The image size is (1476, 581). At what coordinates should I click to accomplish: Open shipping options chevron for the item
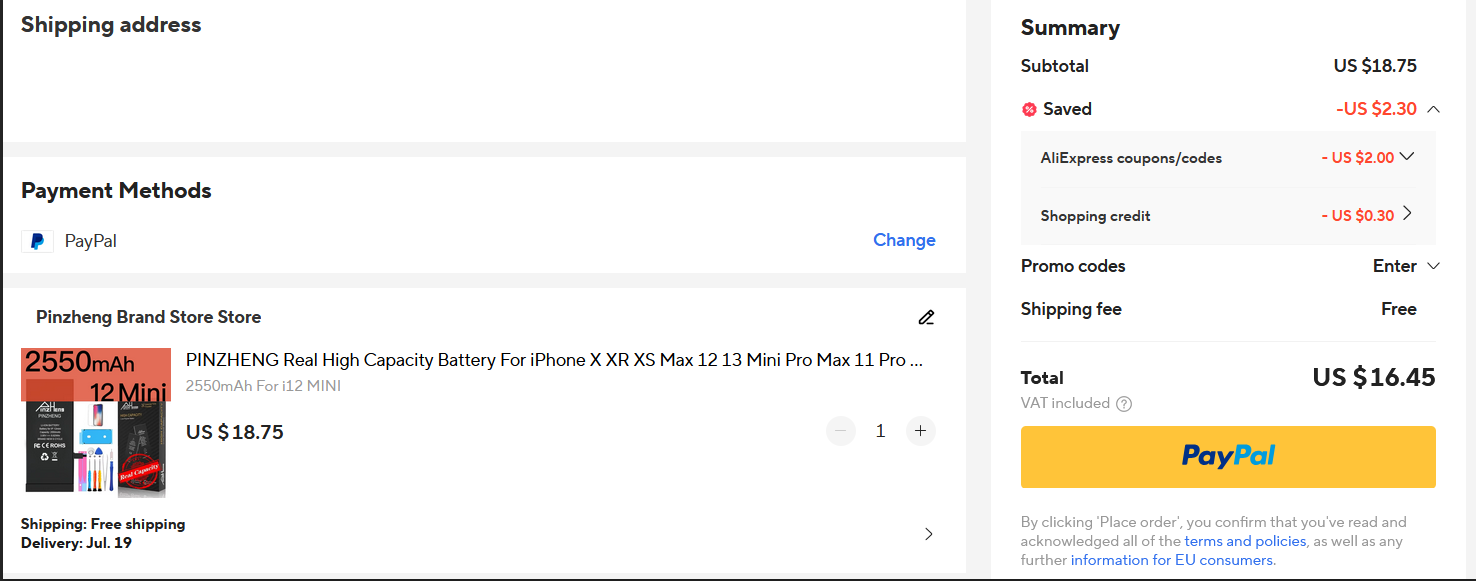(x=928, y=534)
